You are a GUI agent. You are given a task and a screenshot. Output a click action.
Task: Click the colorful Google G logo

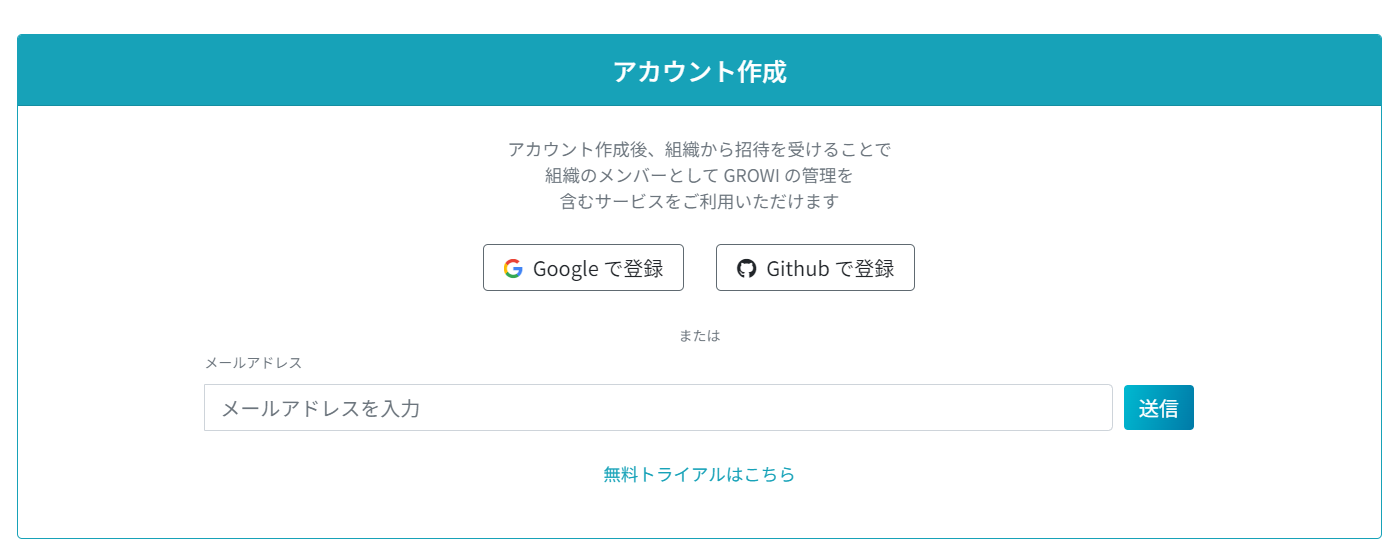coord(513,268)
